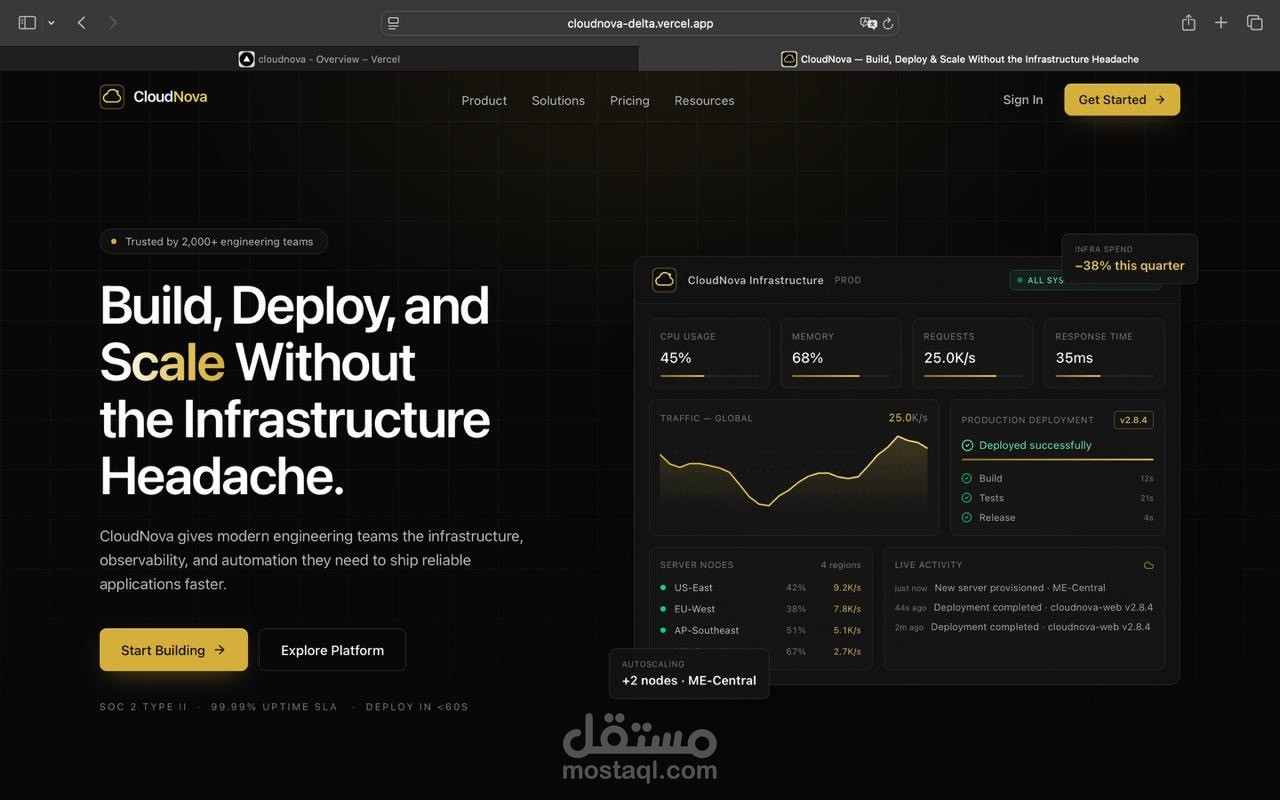Click the Memory 68% progress bar

pos(840,376)
